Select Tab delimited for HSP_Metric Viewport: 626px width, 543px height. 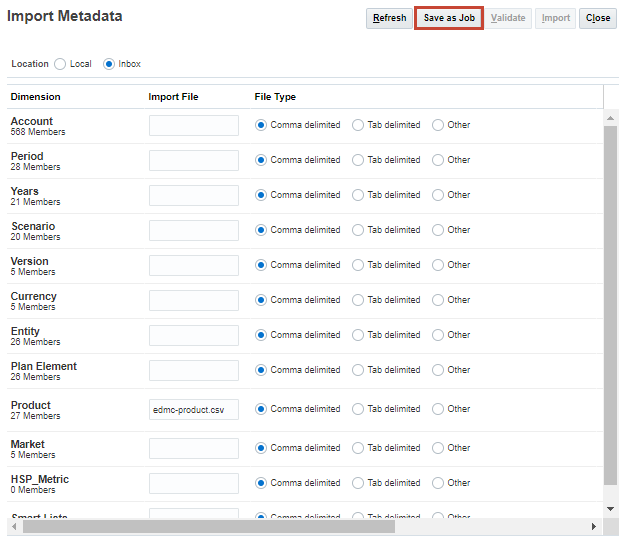(x=358, y=483)
